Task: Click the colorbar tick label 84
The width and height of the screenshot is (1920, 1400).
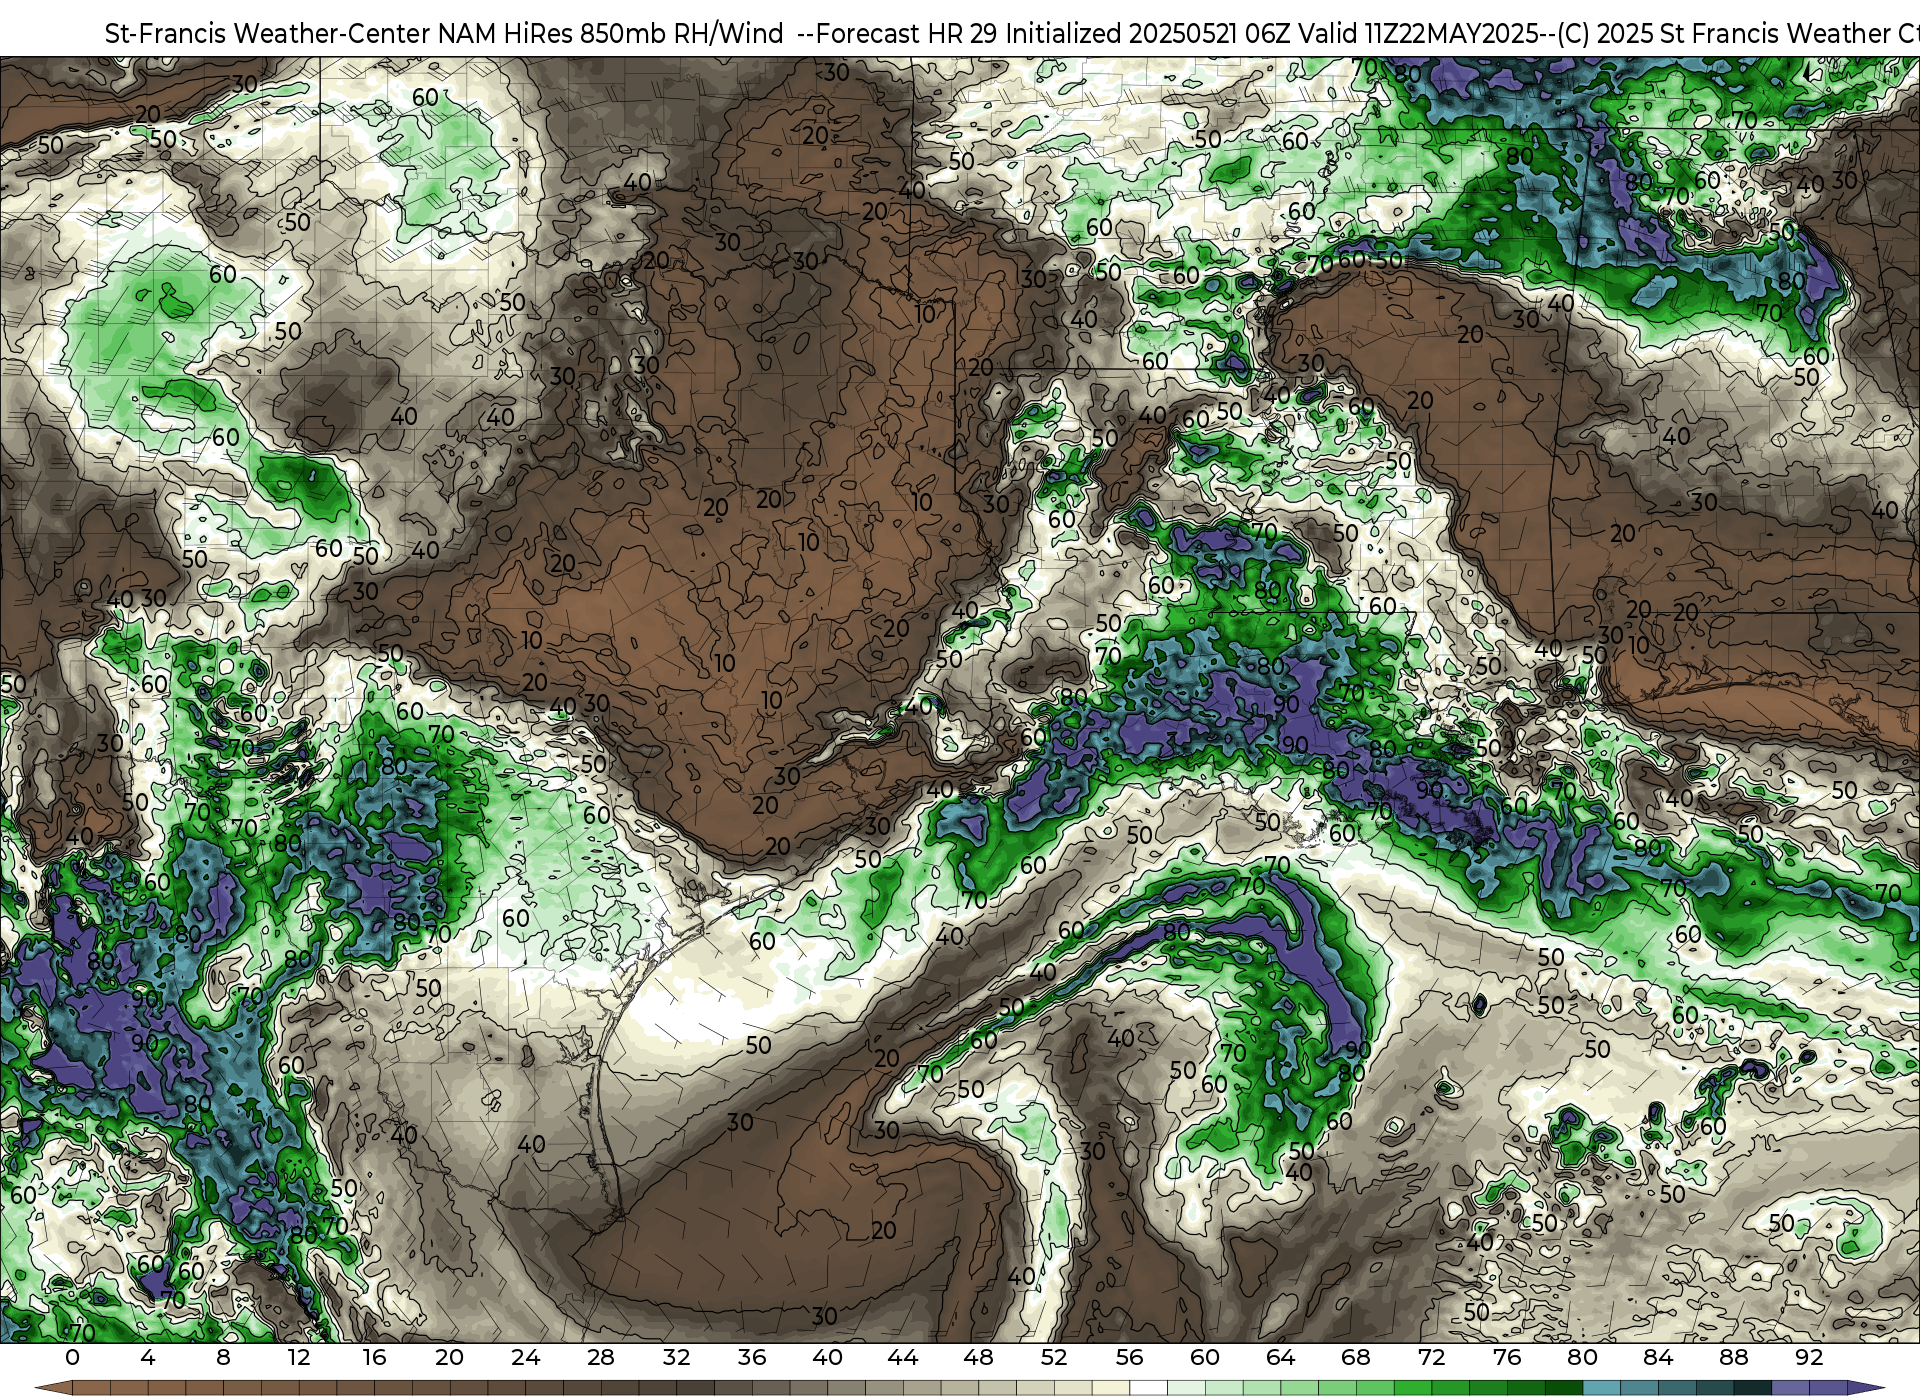Action: (x=1658, y=1357)
